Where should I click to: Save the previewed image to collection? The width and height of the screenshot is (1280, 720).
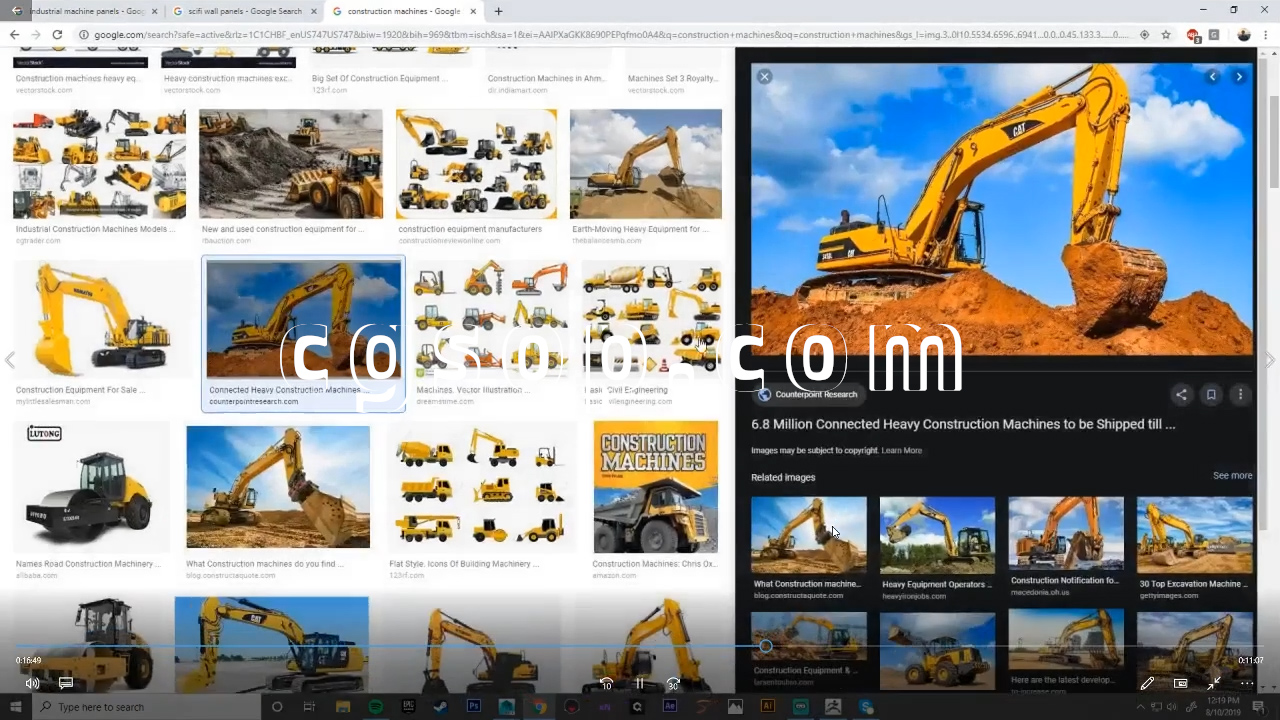[x=1211, y=394]
